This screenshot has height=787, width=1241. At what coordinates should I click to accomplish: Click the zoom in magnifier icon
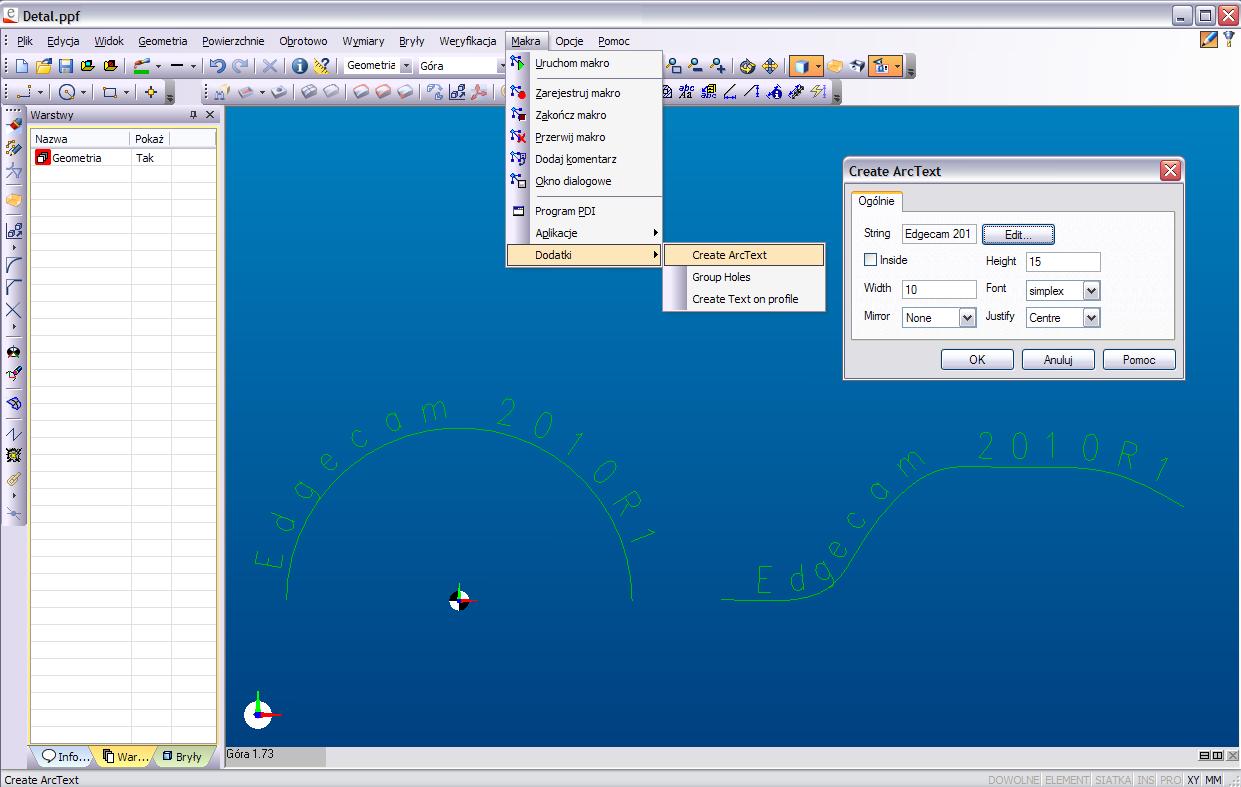718,66
